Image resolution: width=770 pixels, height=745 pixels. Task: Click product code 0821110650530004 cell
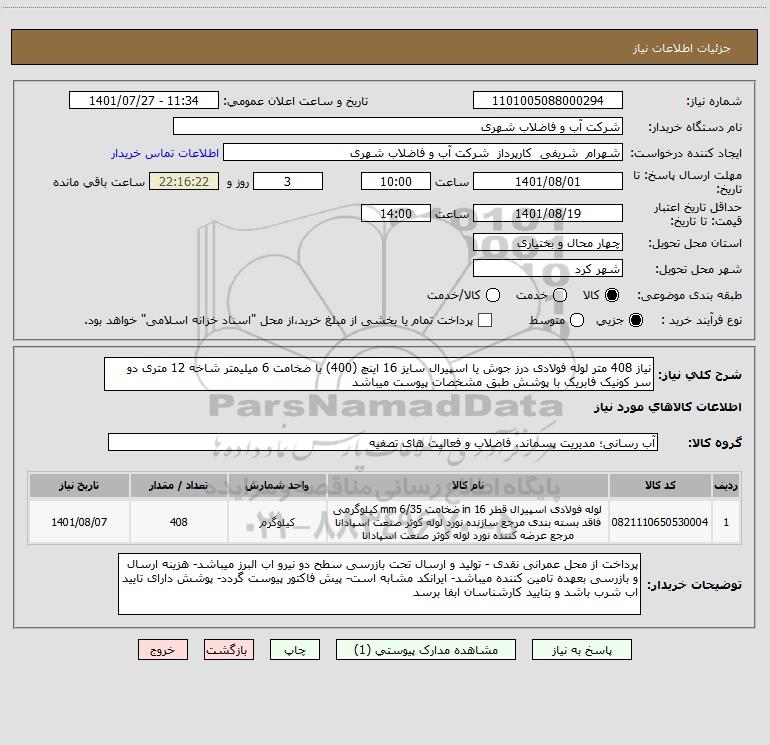click(660, 522)
